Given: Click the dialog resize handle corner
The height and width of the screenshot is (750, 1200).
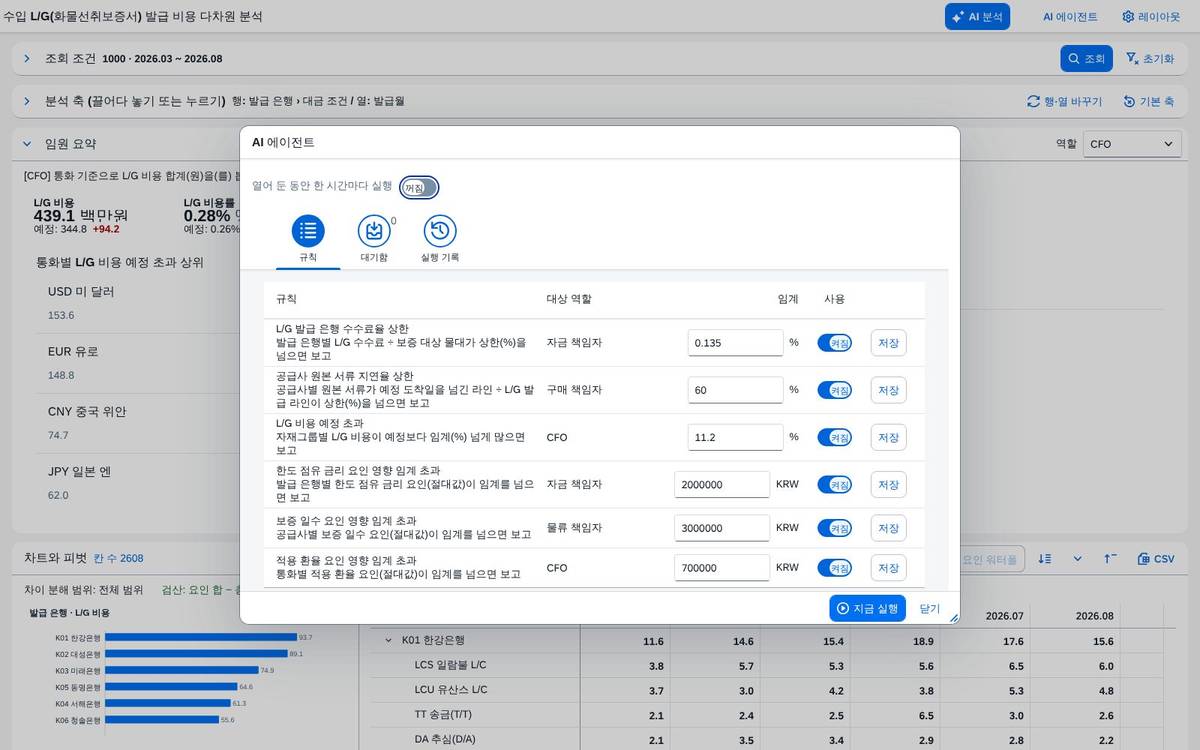Looking at the screenshot, I should 953,618.
